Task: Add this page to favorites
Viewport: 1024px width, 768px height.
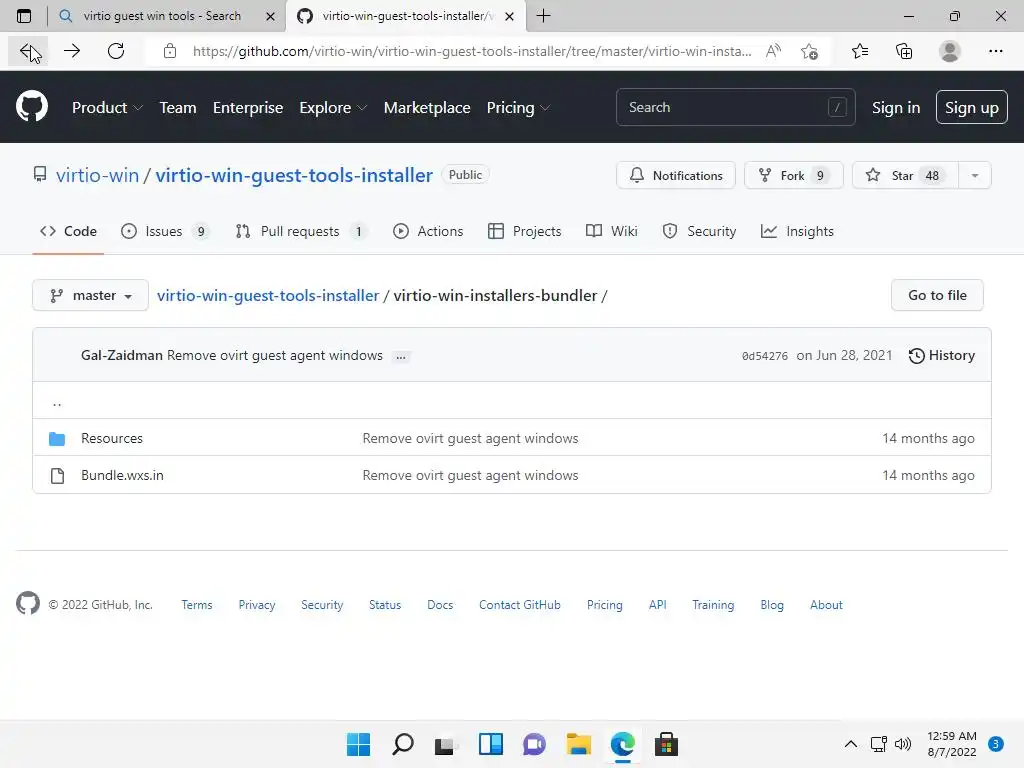Action: pyautogui.click(x=810, y=51)
